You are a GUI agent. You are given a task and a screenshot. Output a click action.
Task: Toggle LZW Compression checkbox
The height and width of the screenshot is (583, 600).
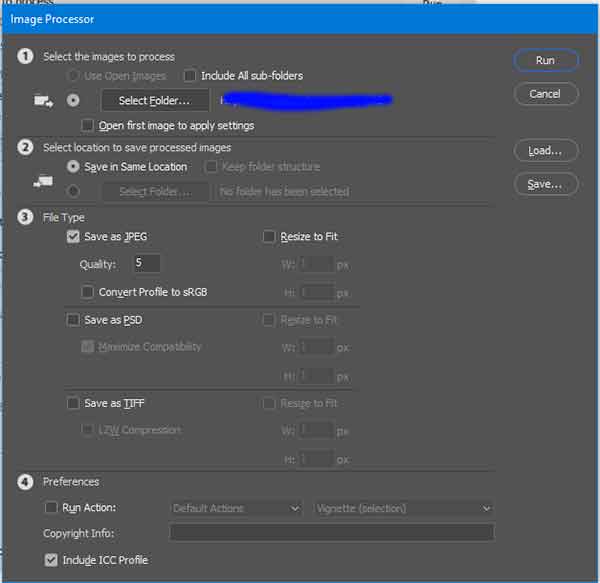click(87, 430)
